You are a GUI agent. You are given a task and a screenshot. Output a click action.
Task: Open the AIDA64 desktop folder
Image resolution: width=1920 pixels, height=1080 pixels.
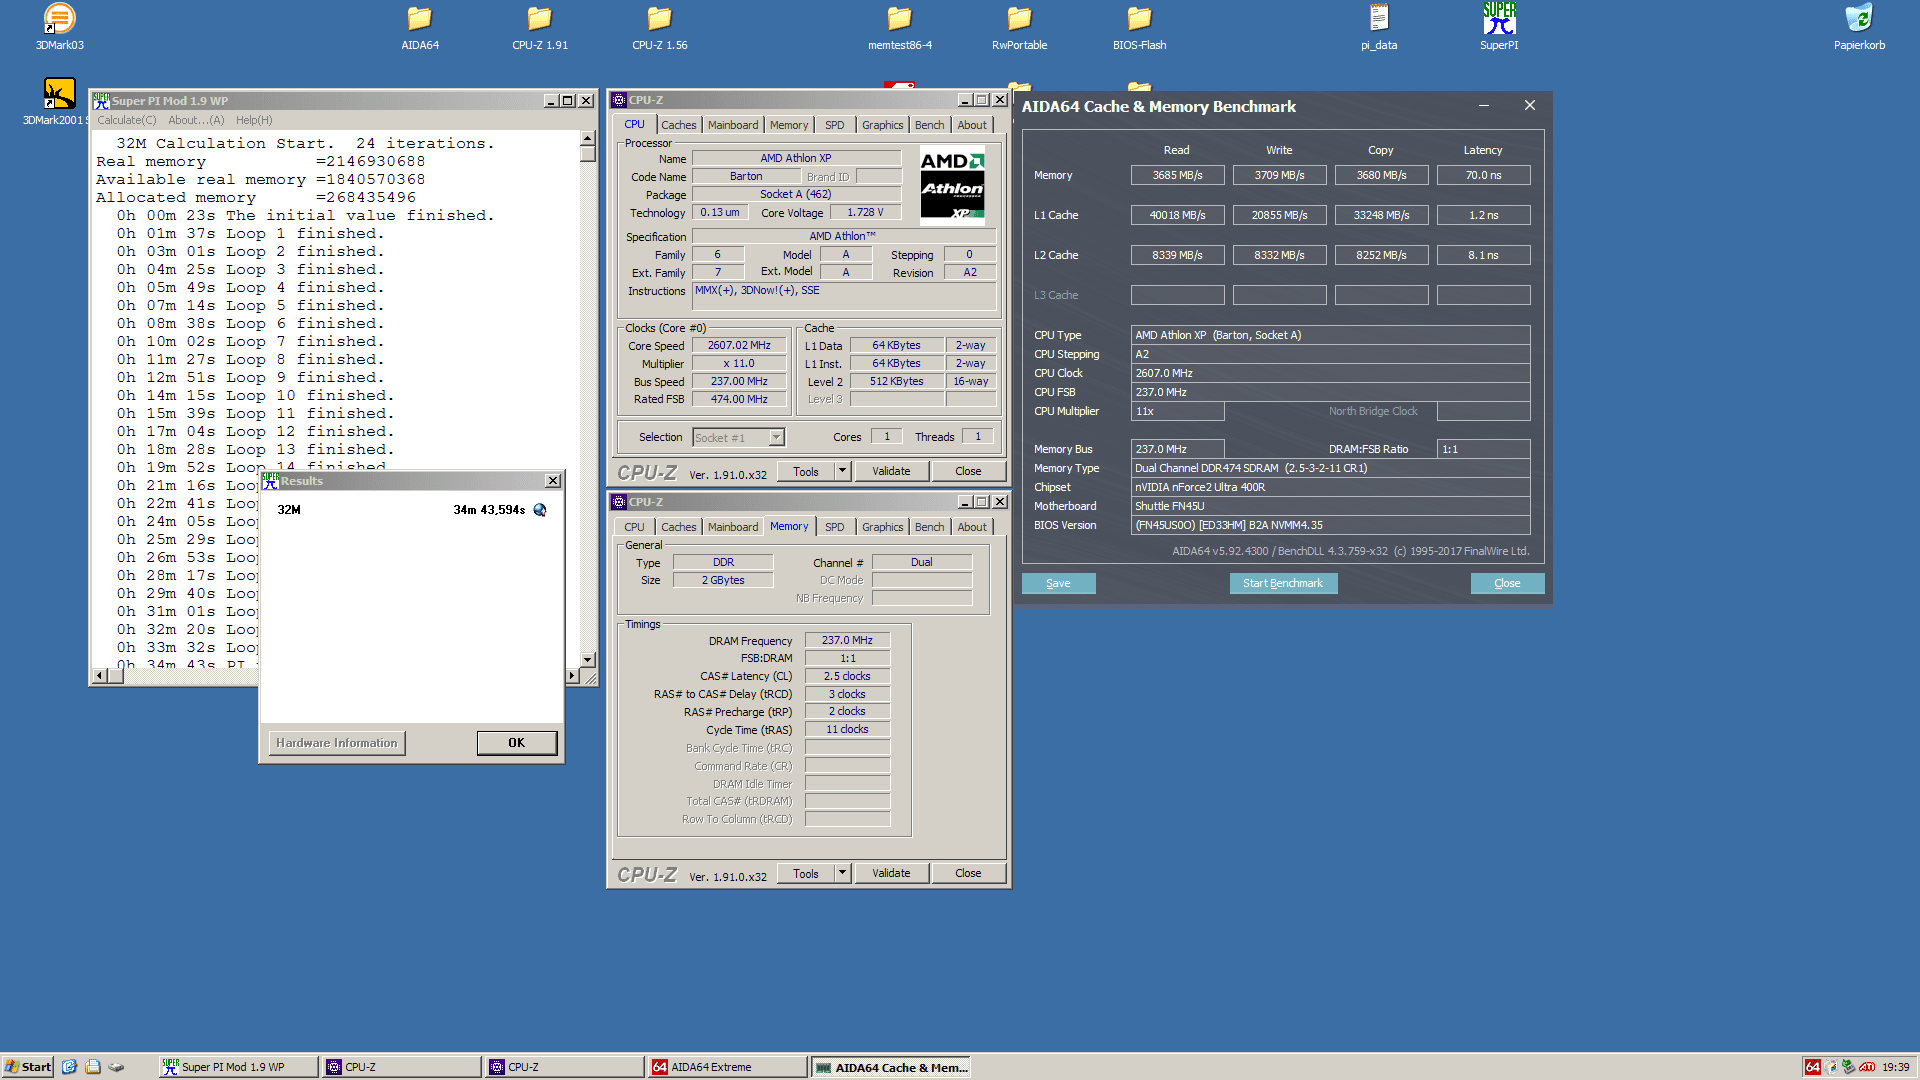[x=420, y=27]
